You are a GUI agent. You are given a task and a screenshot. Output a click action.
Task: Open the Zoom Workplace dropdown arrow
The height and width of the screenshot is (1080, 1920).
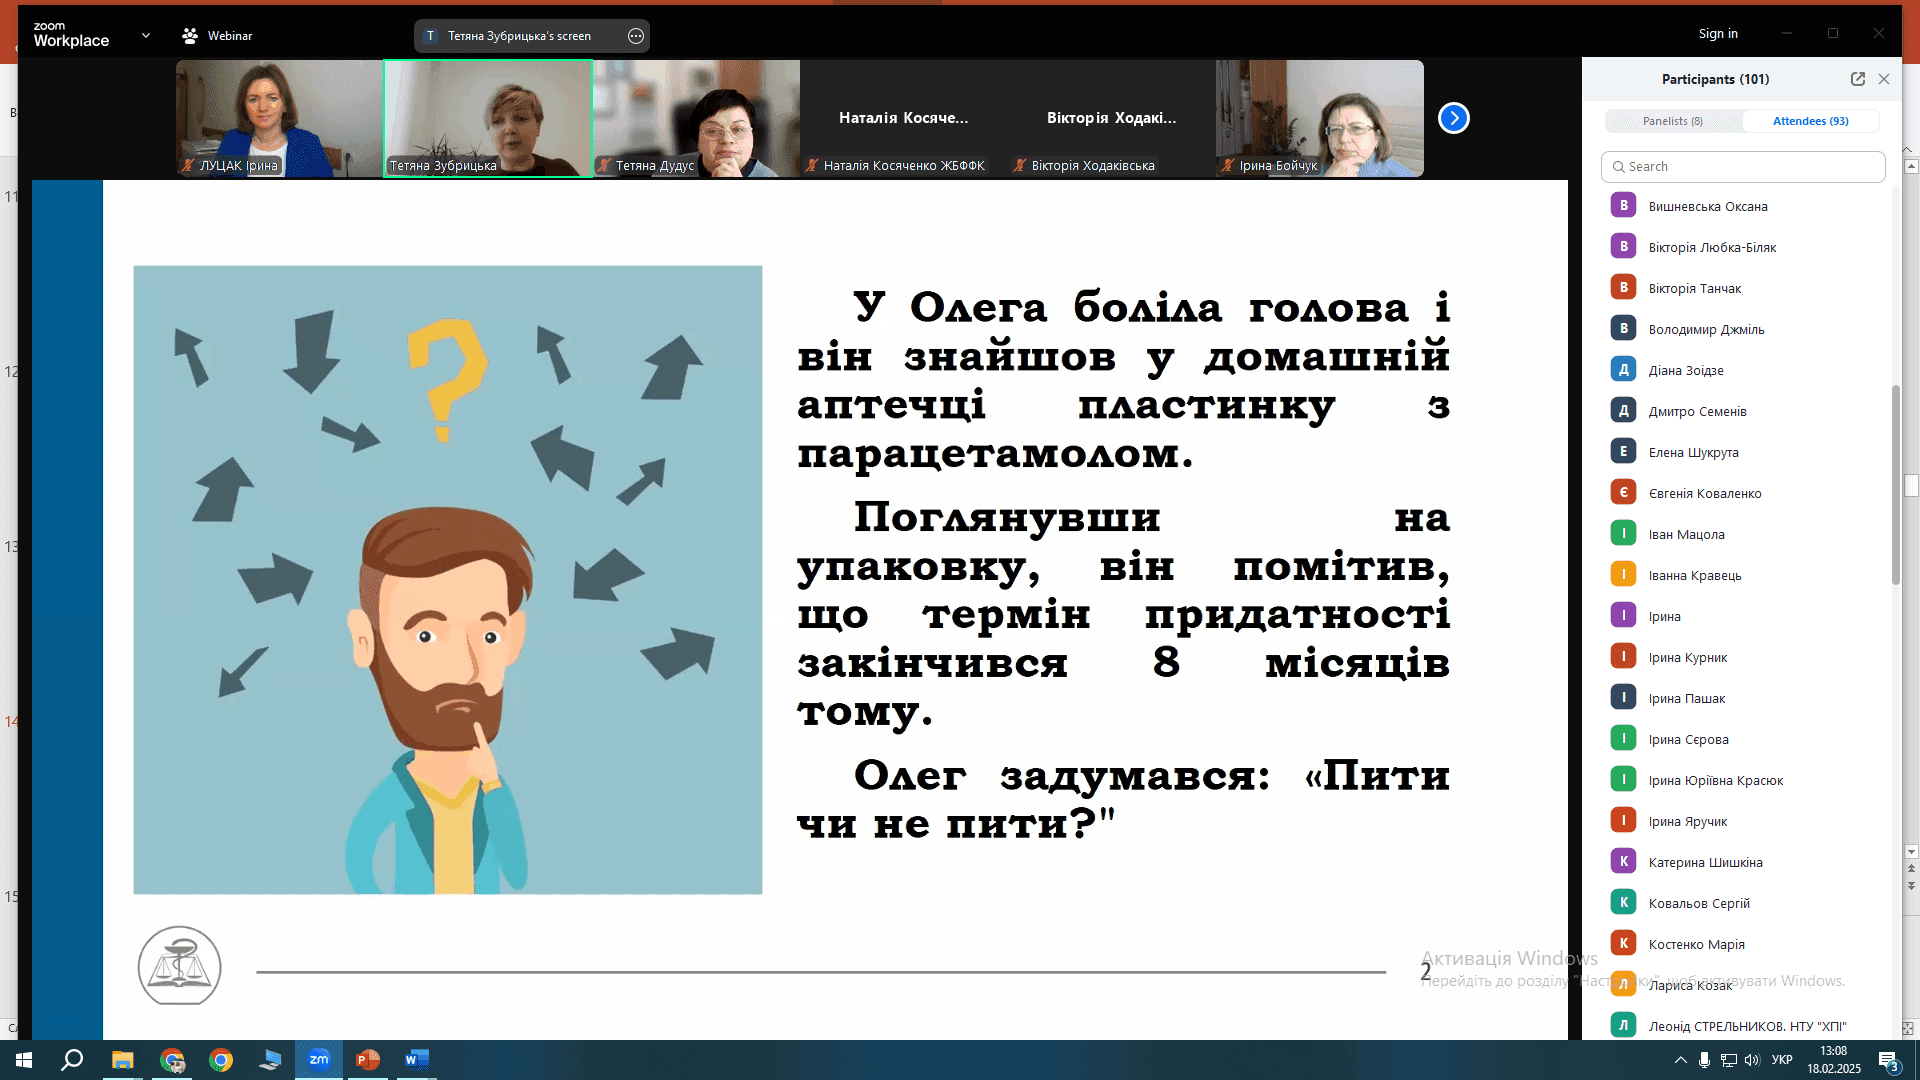coord(146,35)
